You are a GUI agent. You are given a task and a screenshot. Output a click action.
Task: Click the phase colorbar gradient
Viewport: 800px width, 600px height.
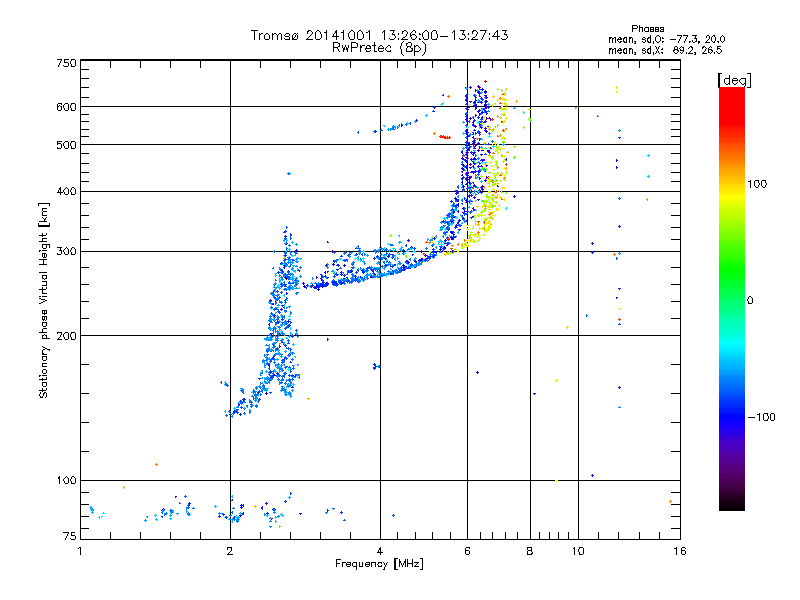[x=732, y=298]
